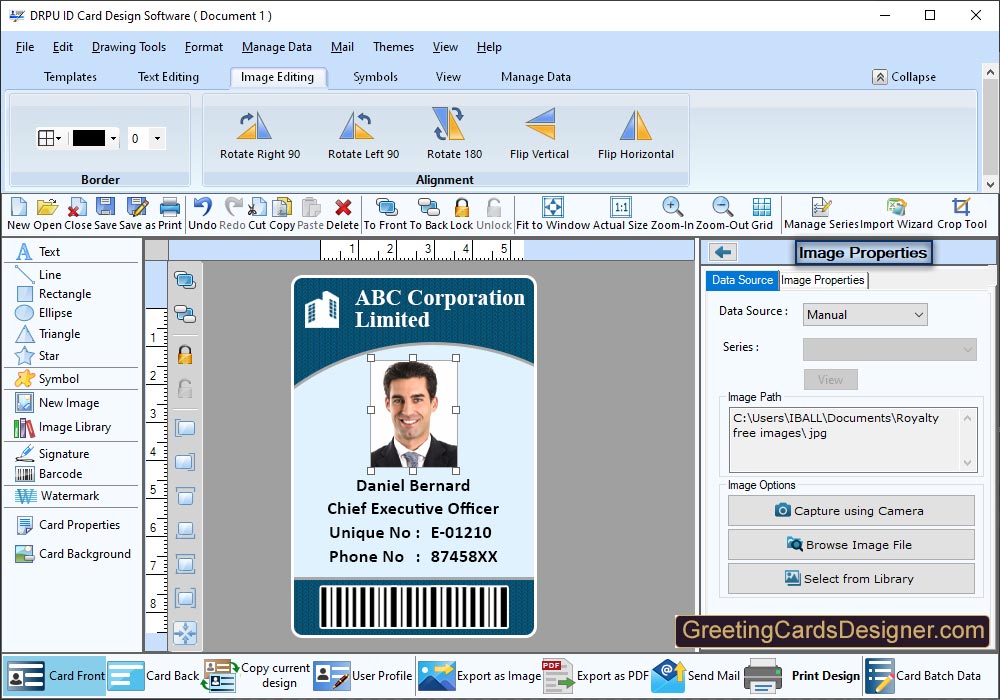Screen dimensions: 1000x700
Task: Switch to Card Back view
Action: click(x=154, y=676)
